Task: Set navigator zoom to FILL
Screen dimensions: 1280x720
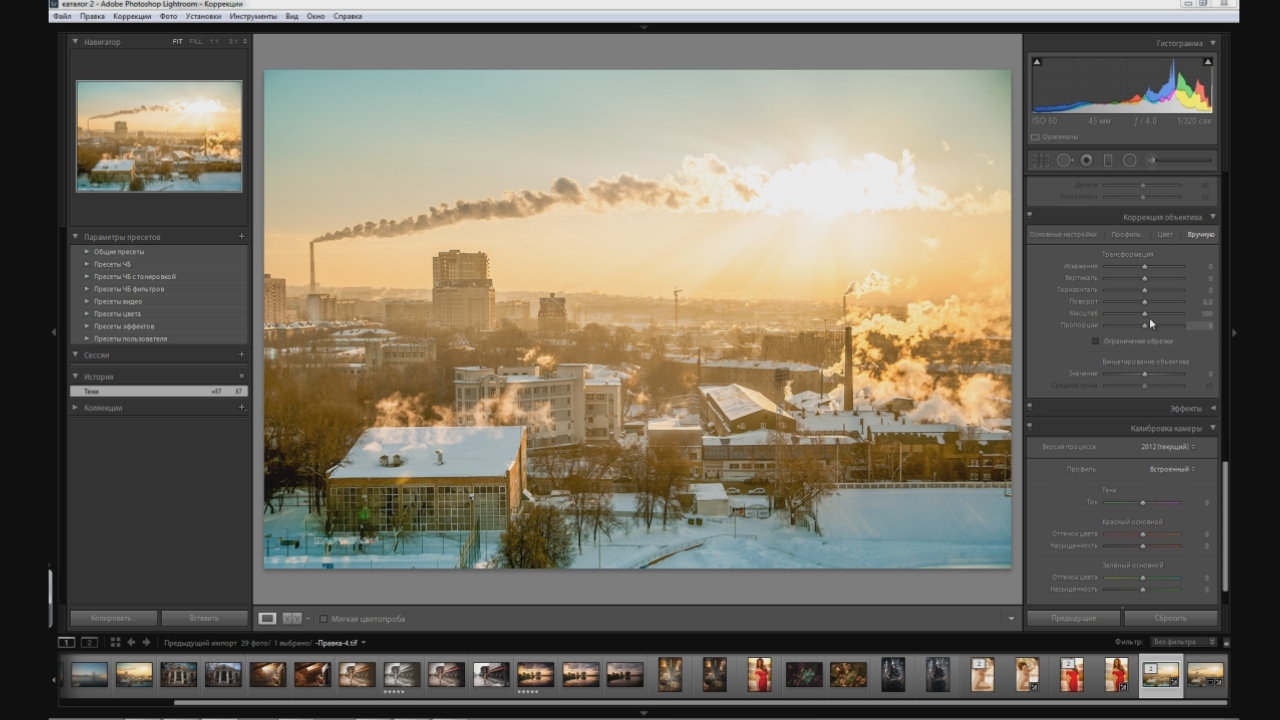Action: tap(196, 42)
